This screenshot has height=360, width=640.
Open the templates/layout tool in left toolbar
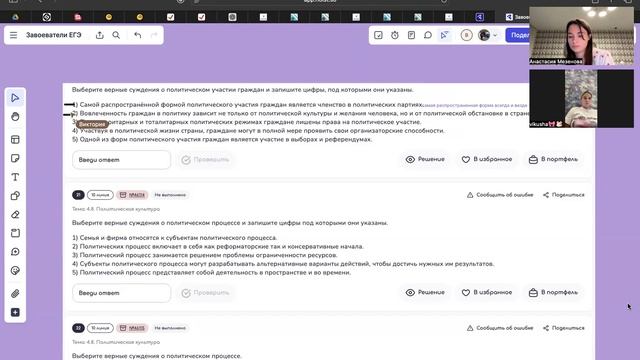(15, 140)
